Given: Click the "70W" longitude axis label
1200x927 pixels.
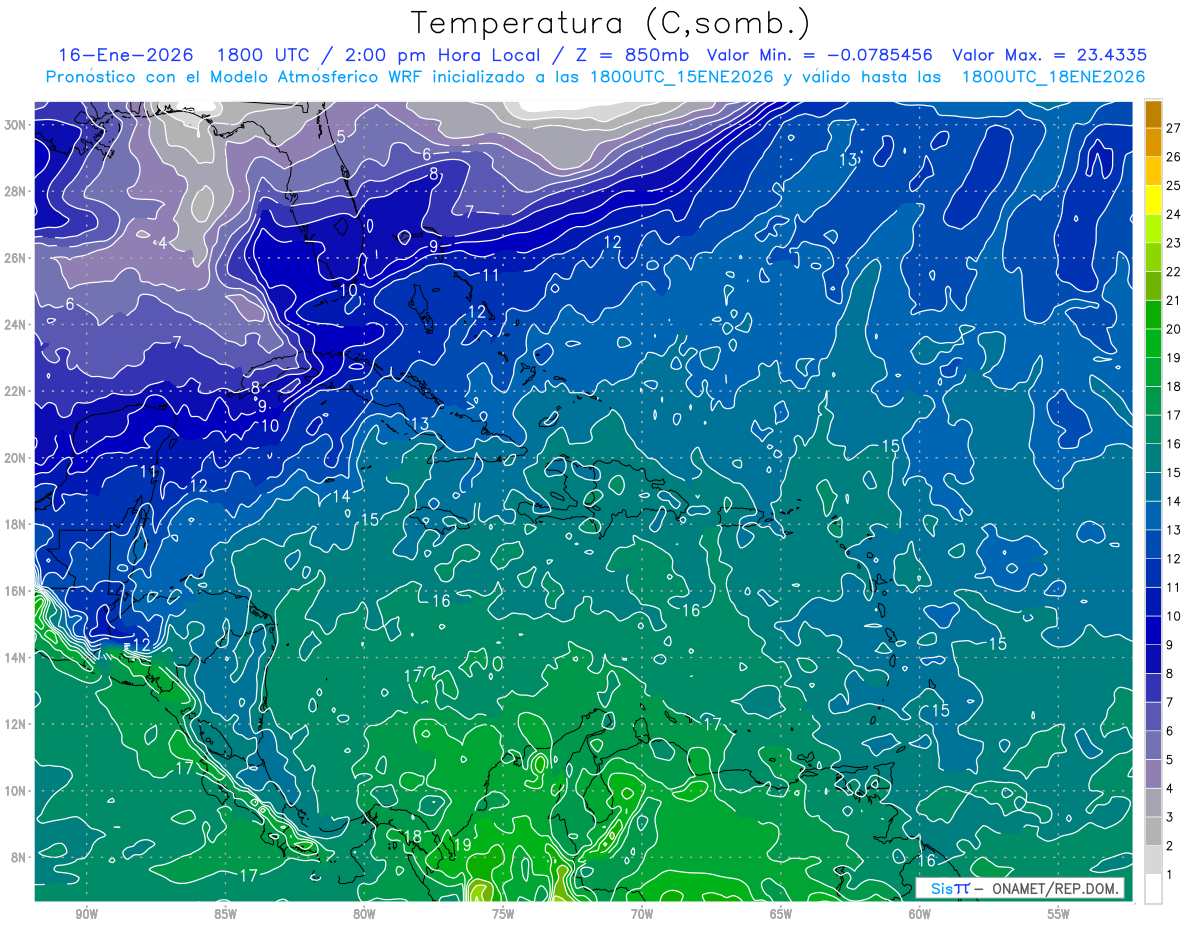Looking at the screenshot, I should click(x=642, y=915).
